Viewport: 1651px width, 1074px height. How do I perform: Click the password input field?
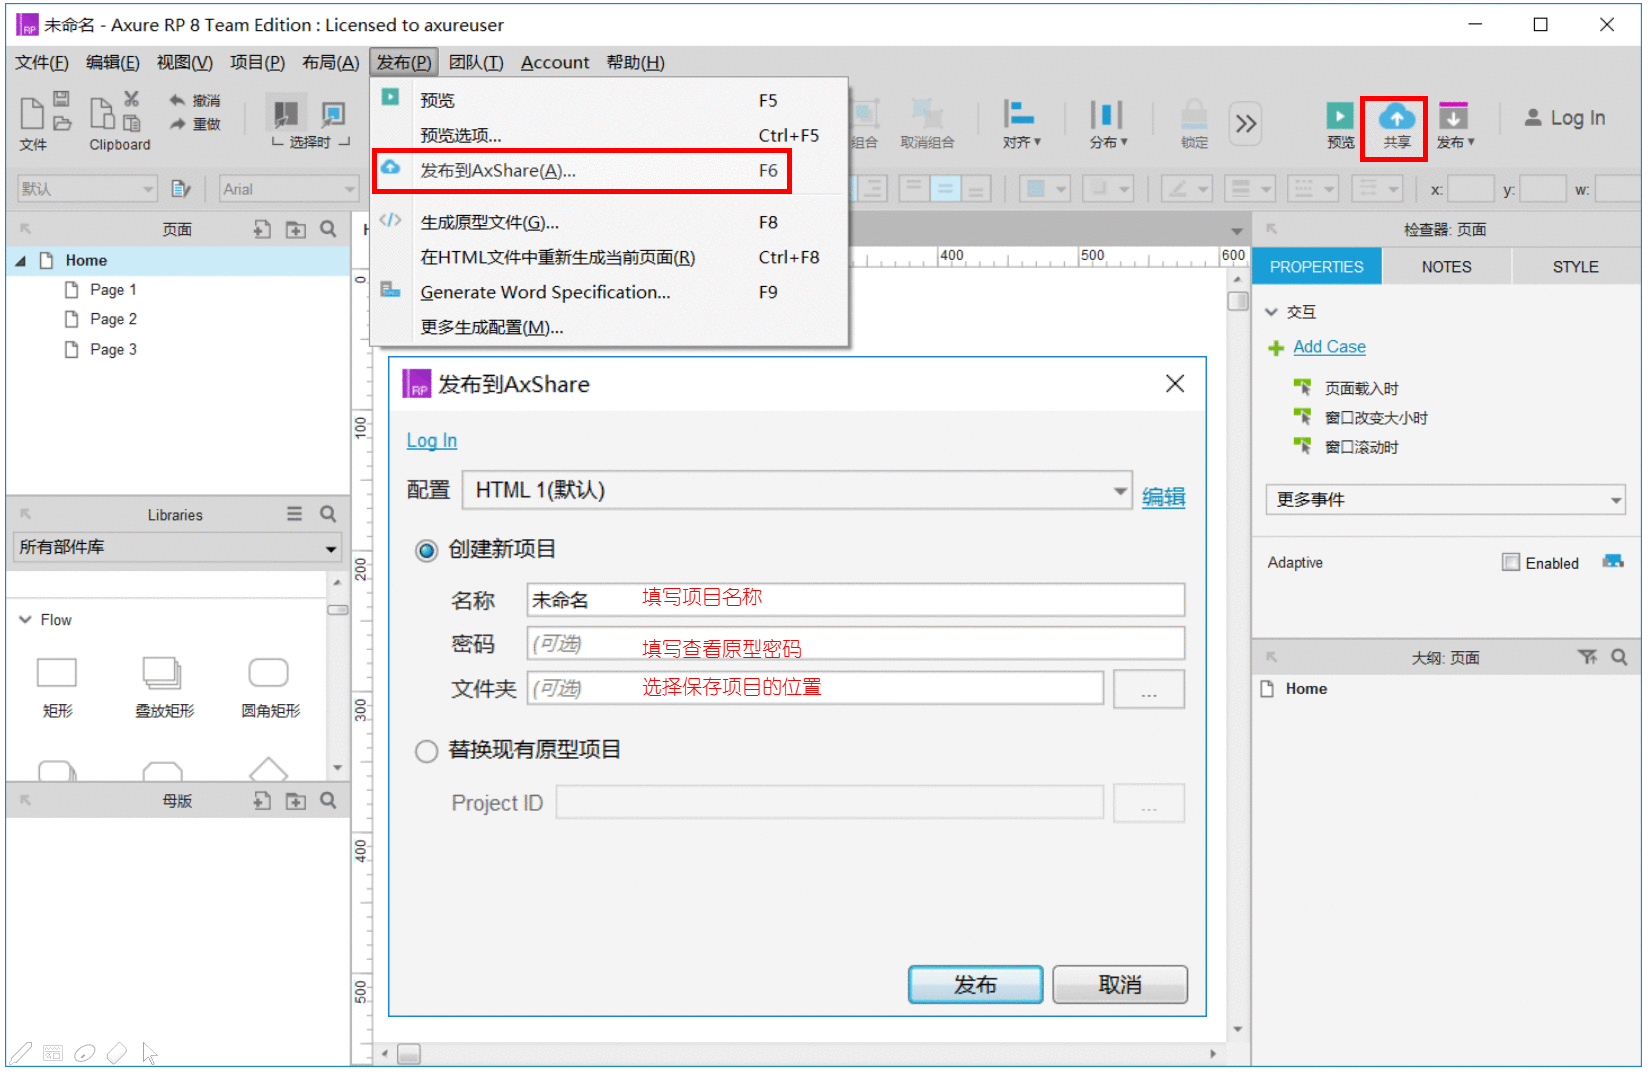[856, 644]
